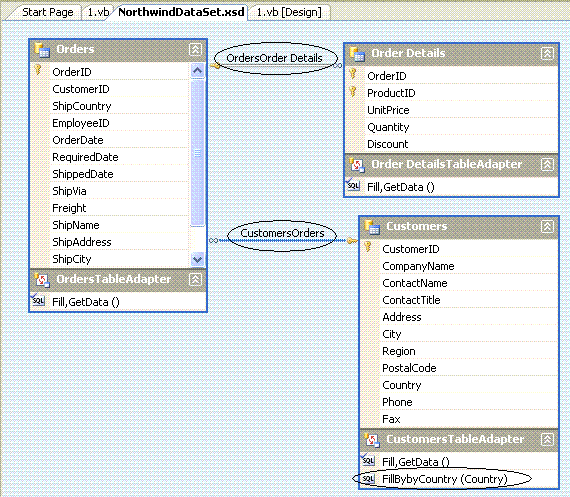Select the OrderDate column in Orders
This screenshot has width=570, height=497.
click(78, 140)
